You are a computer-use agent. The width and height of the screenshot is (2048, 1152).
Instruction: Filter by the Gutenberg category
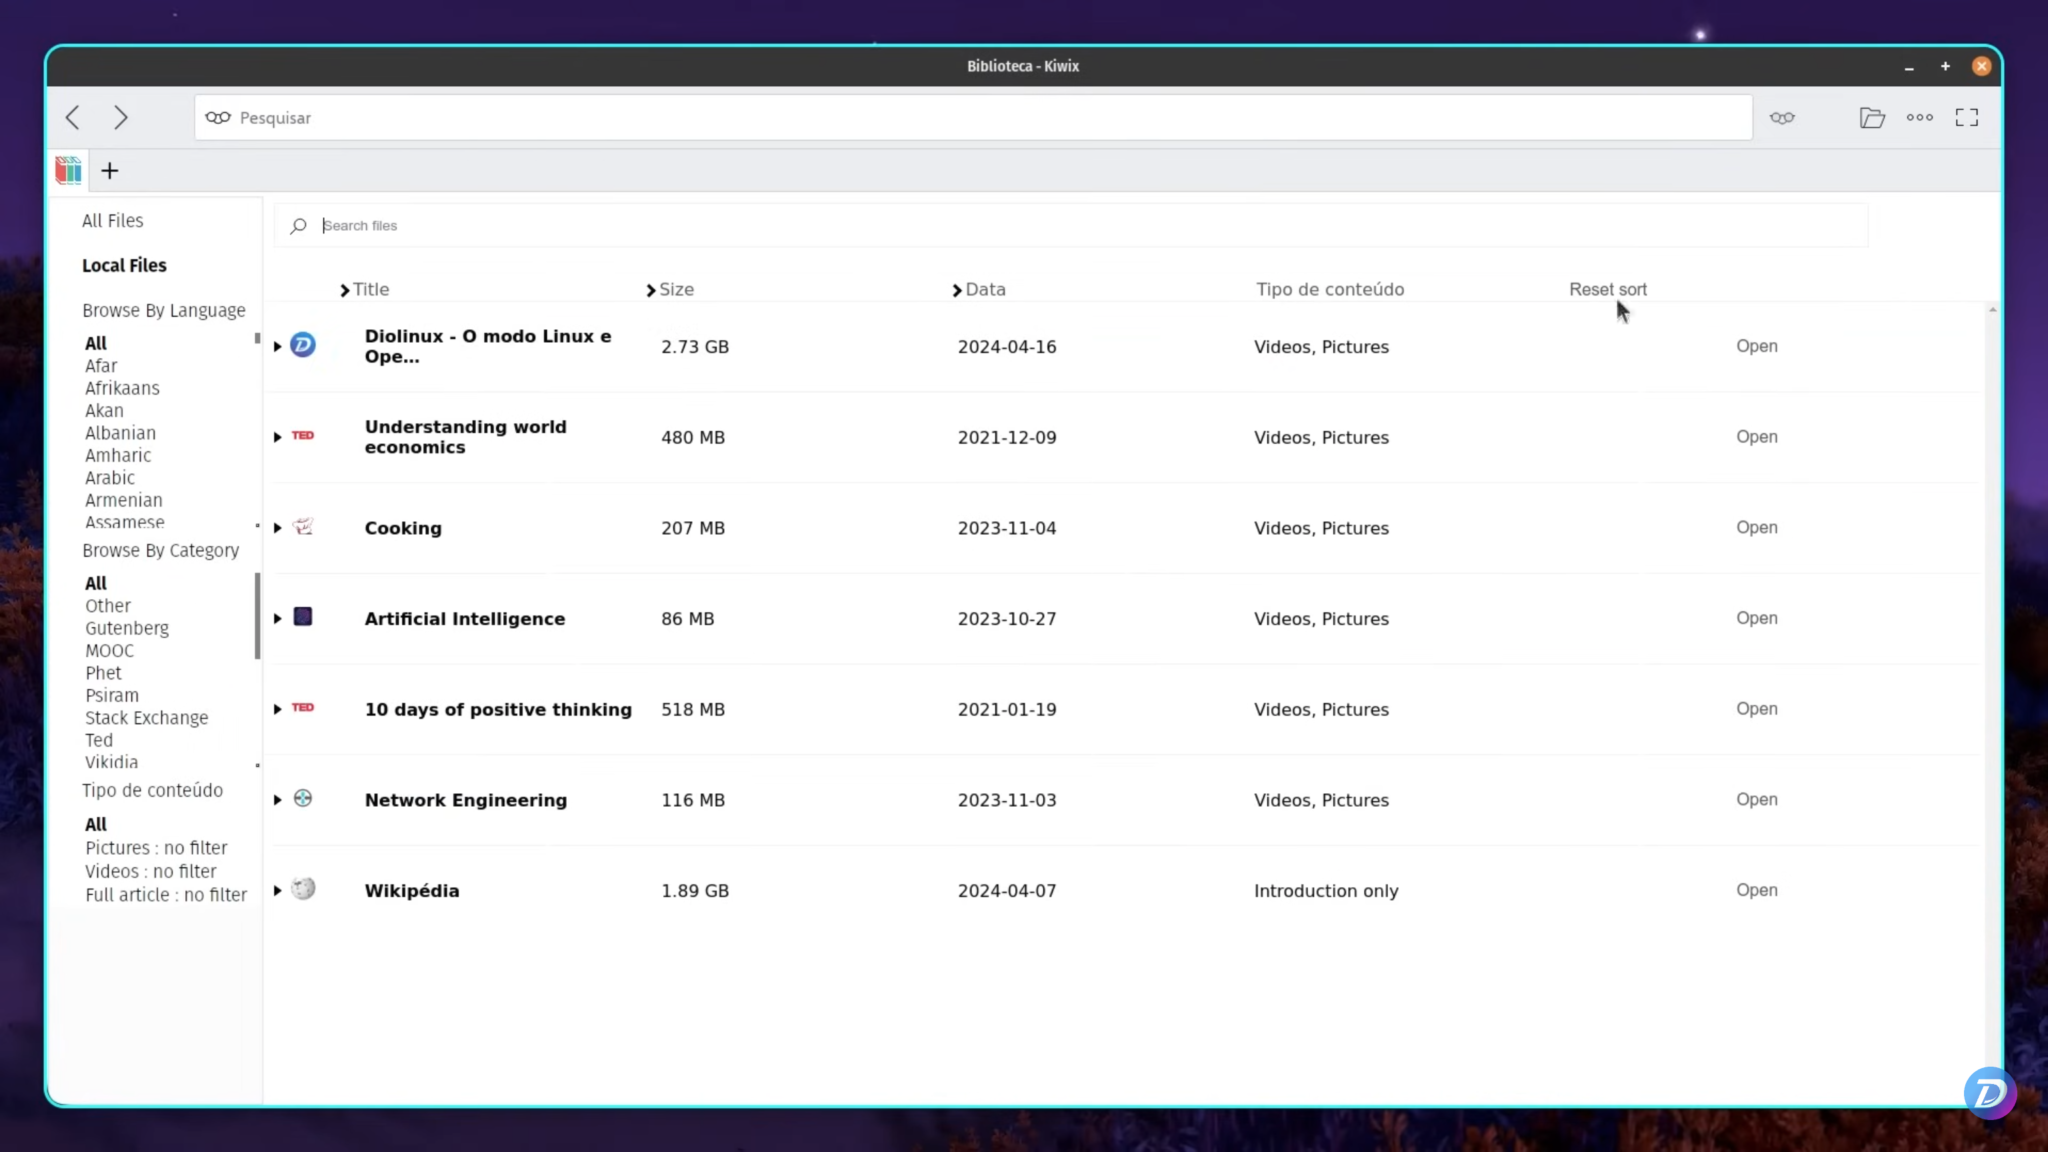(127, 627)
